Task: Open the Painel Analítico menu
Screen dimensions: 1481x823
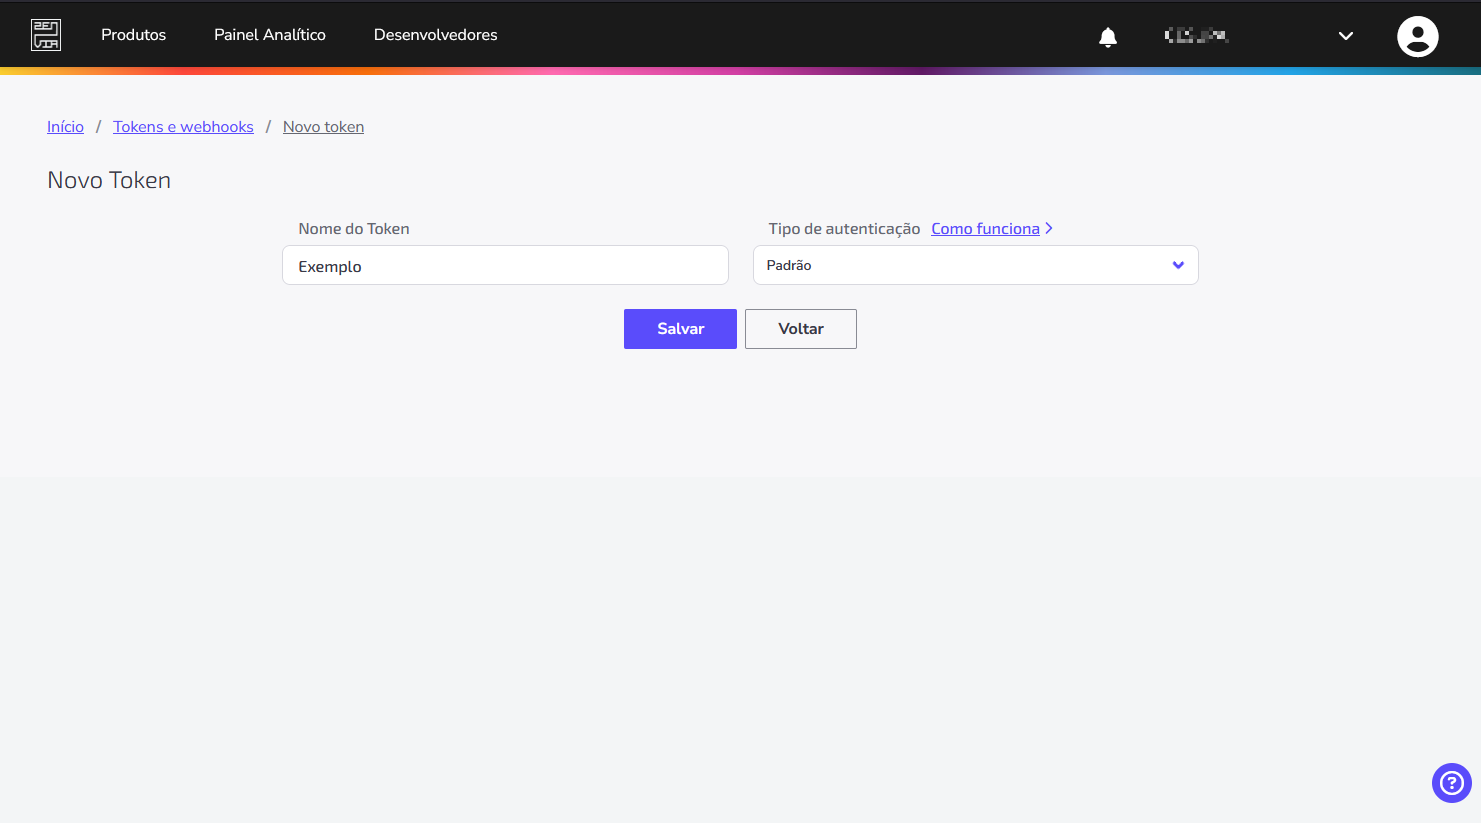Action: pyautogui.click(x=270, y=35)
